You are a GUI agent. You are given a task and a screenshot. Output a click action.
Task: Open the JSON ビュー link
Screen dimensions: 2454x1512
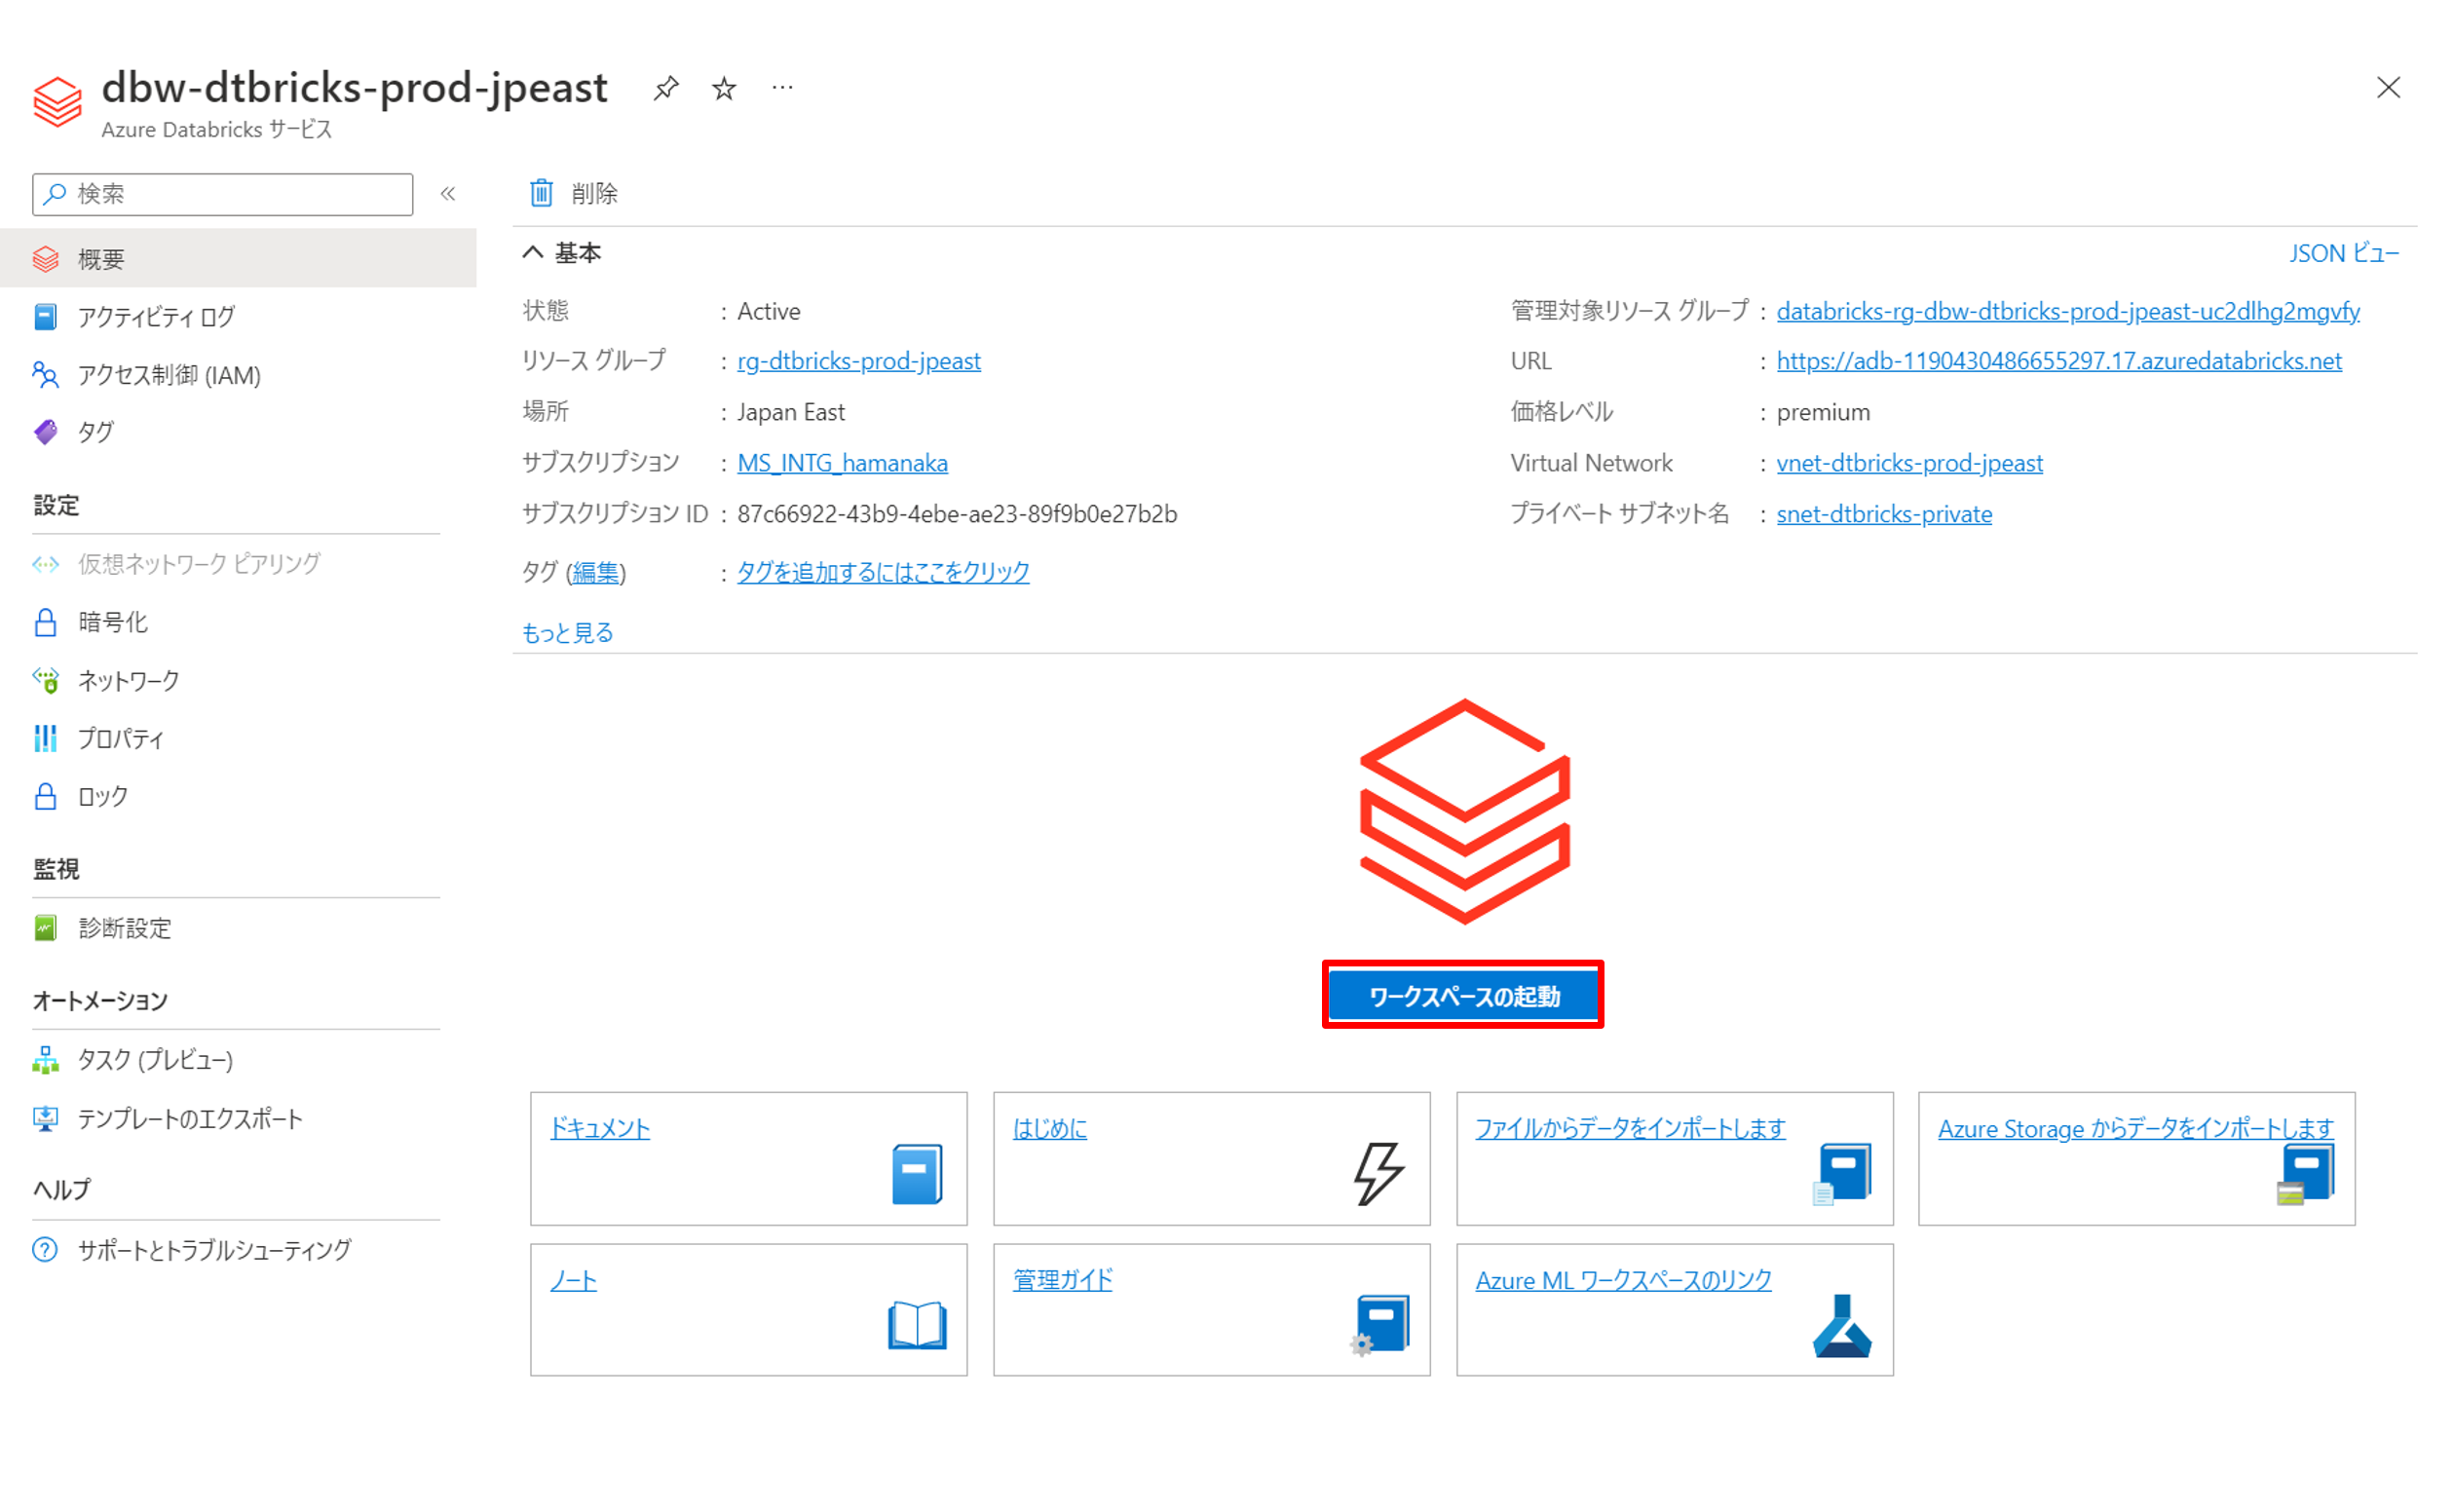coord(2342,253)
